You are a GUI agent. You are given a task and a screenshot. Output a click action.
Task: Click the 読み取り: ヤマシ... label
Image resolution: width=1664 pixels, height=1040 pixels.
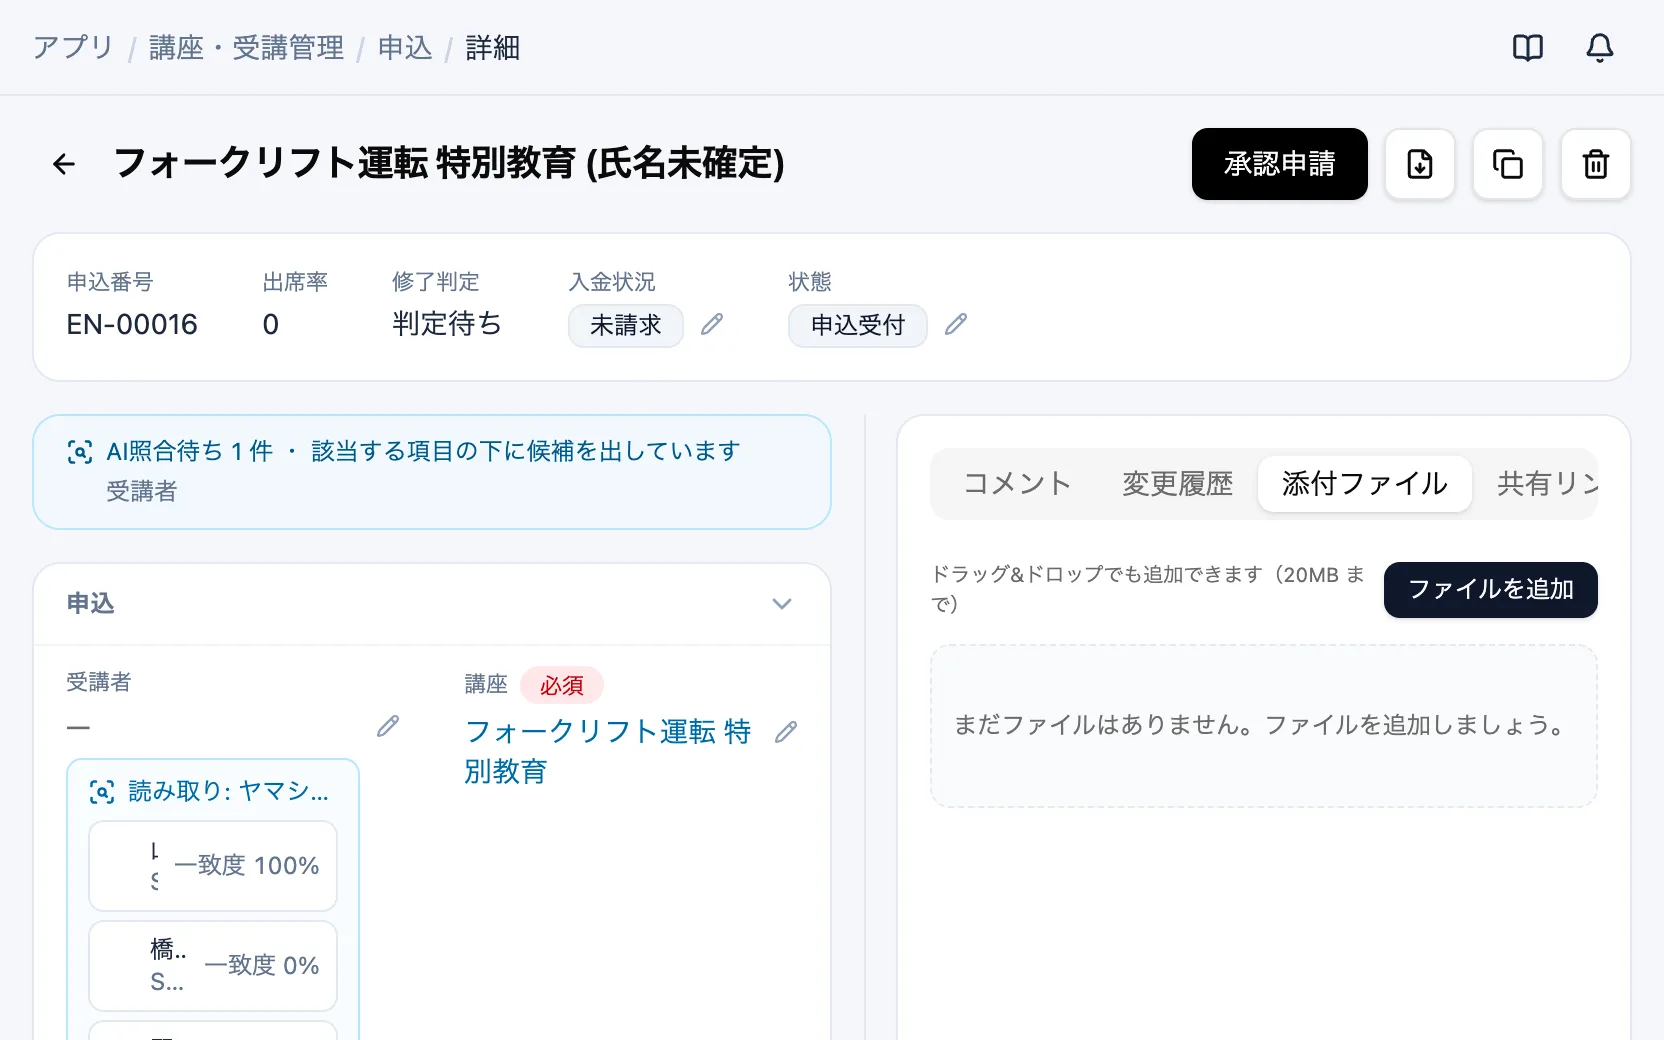(229, 792)
